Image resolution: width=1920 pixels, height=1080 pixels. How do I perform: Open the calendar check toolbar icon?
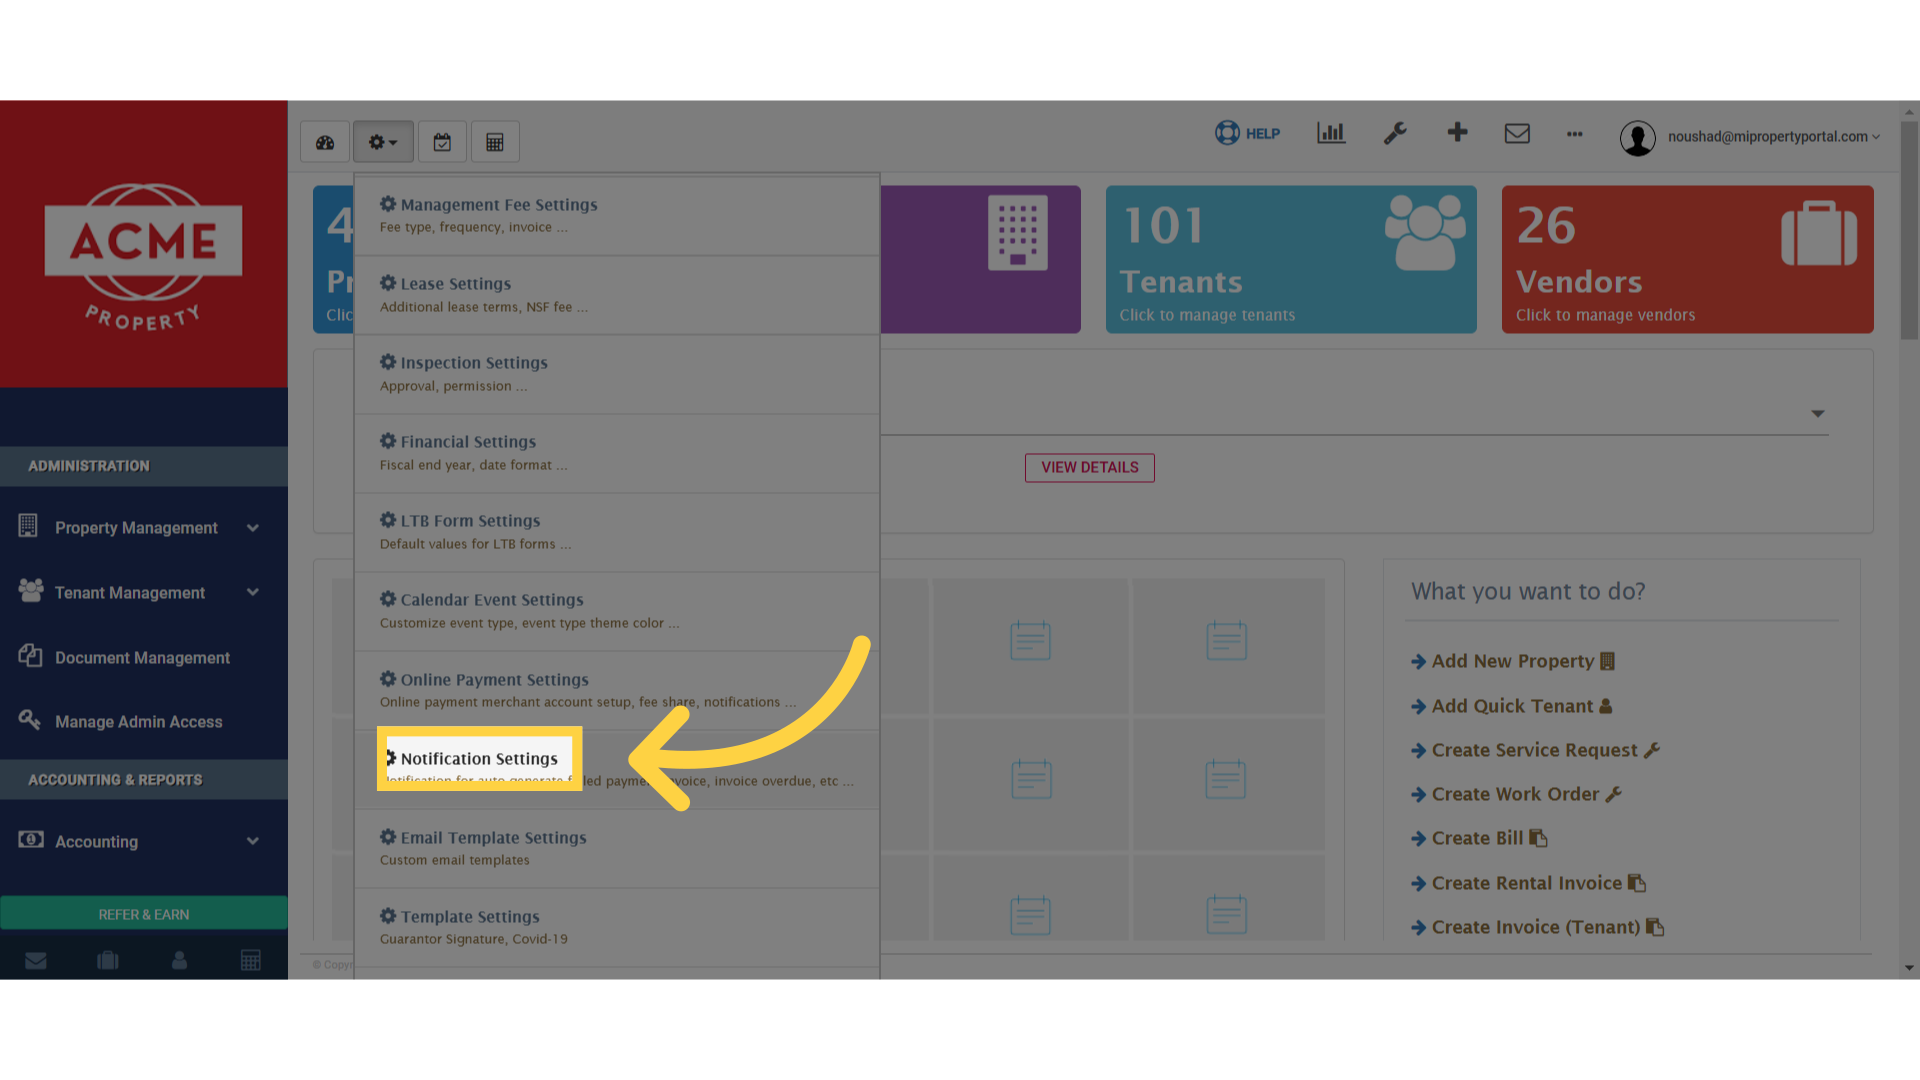click(442, 142)
